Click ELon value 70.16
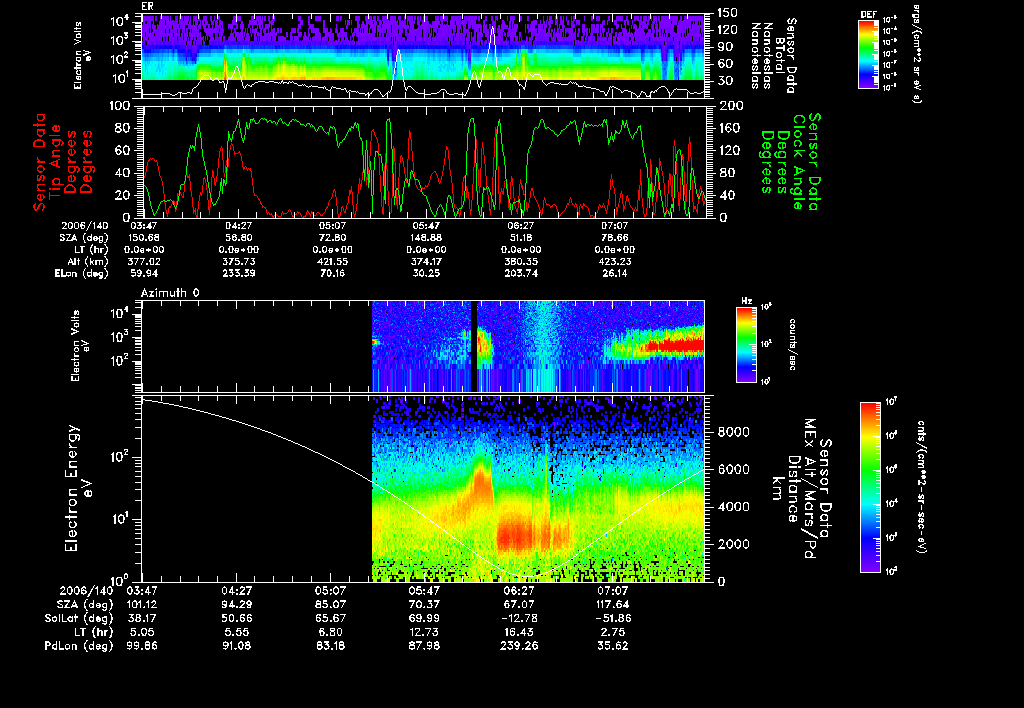This screenshot has height=708, width=1024. [x=332, y=274]
